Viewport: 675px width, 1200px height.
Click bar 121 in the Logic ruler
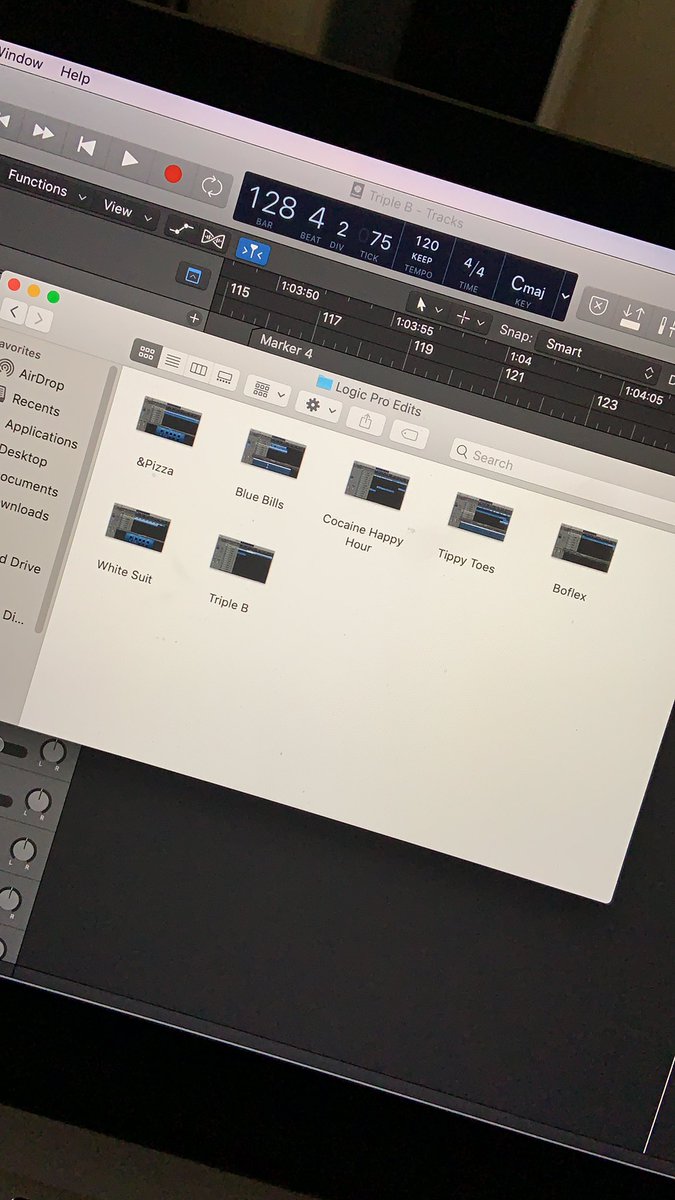[x=514, y=376]
